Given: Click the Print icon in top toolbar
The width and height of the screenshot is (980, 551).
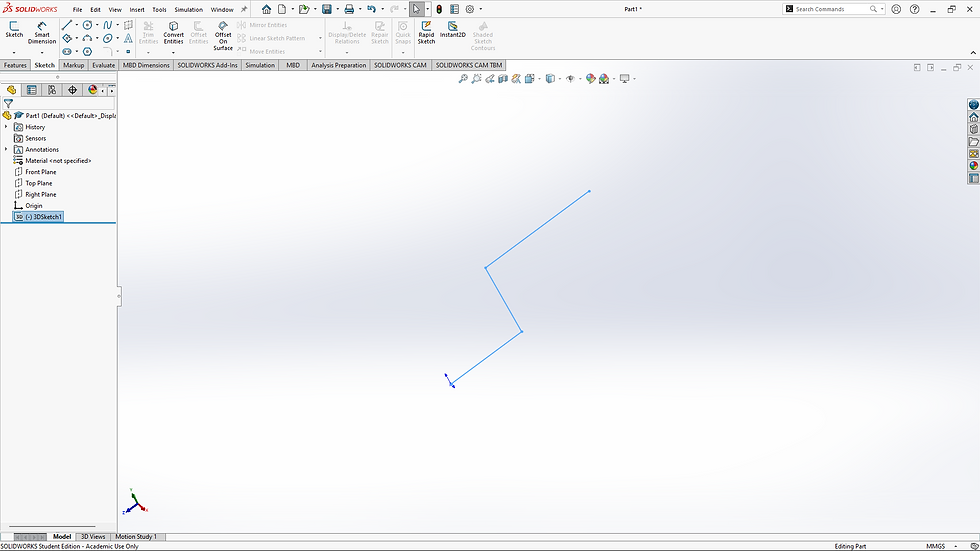Looking at the screenshot, I should click(349, 9).
